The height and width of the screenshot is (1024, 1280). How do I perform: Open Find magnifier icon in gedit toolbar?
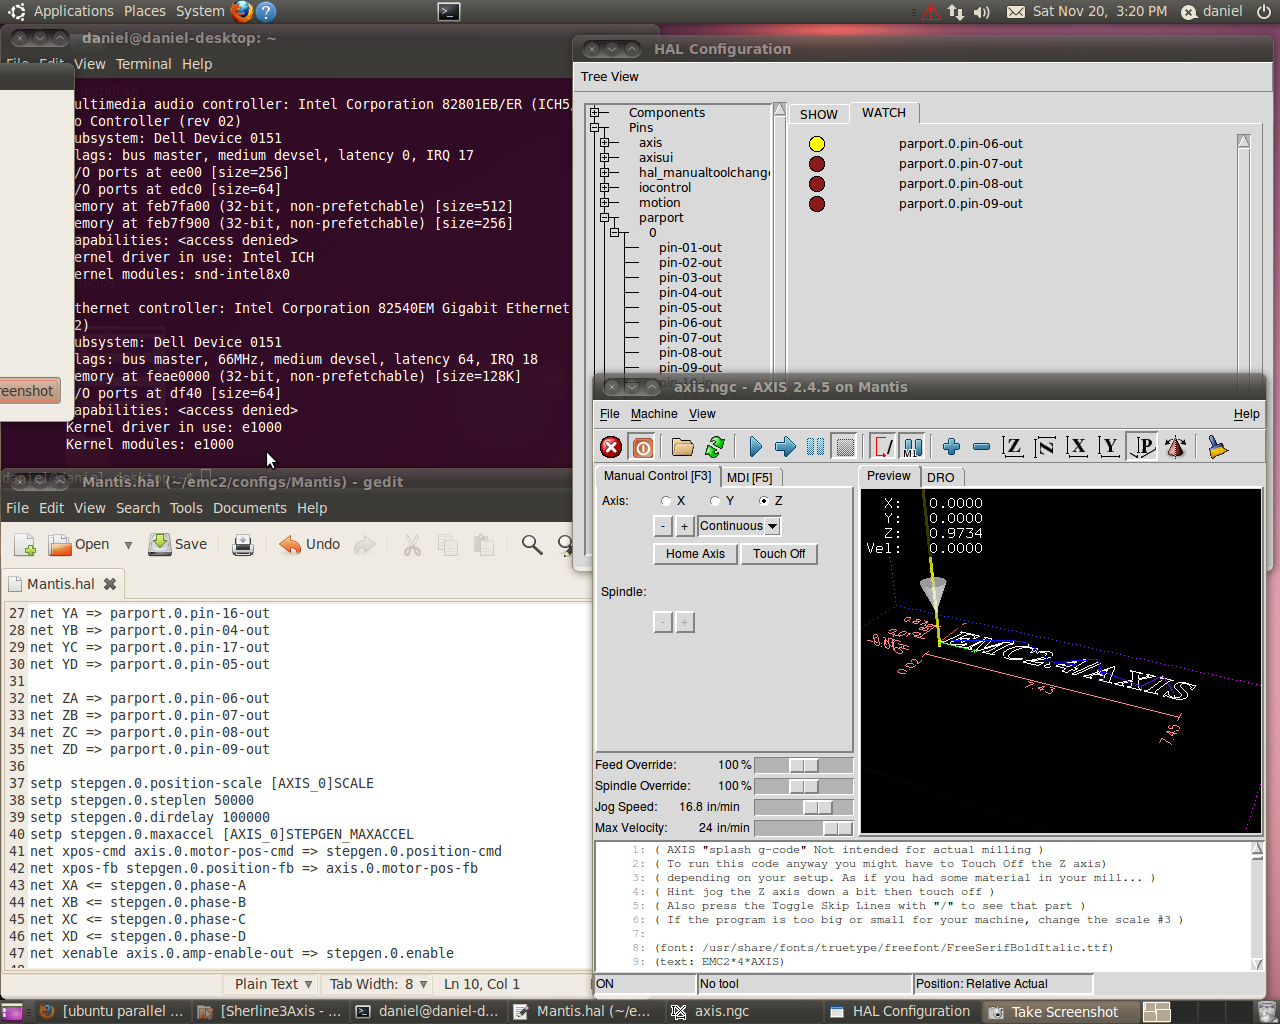pos(532,545)
